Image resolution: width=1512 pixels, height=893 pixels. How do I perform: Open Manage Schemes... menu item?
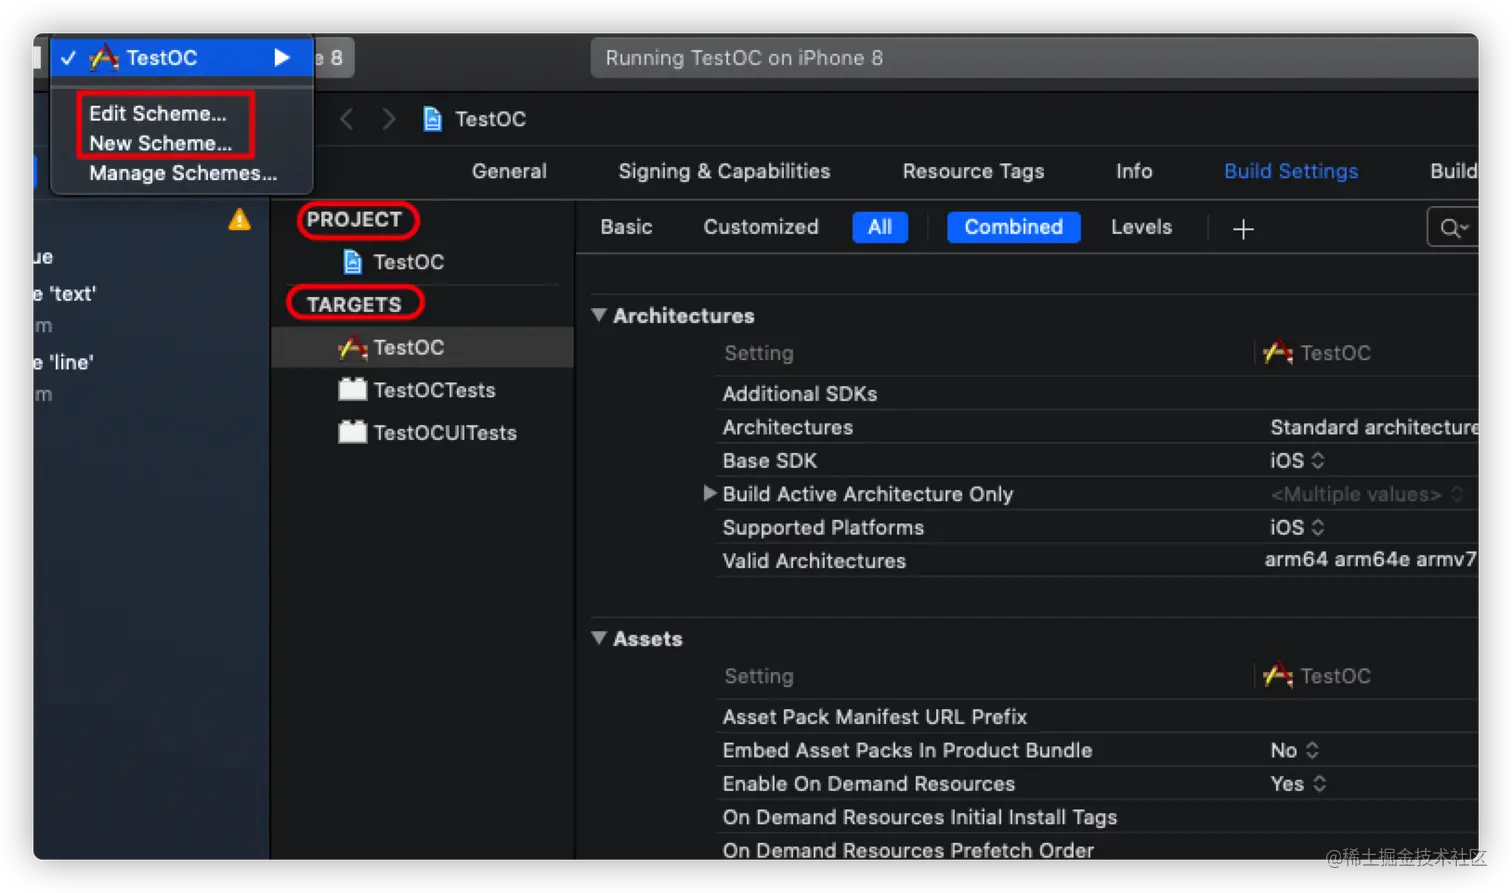pyautogui.click(x=183, y=173)
